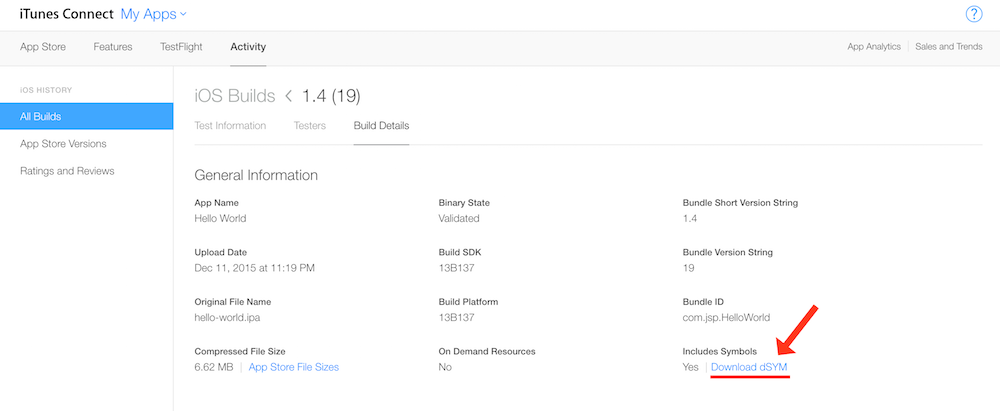Switch to Test Information tab
Viewport: 1000px width, 411px height.
[x=230, y=126]
